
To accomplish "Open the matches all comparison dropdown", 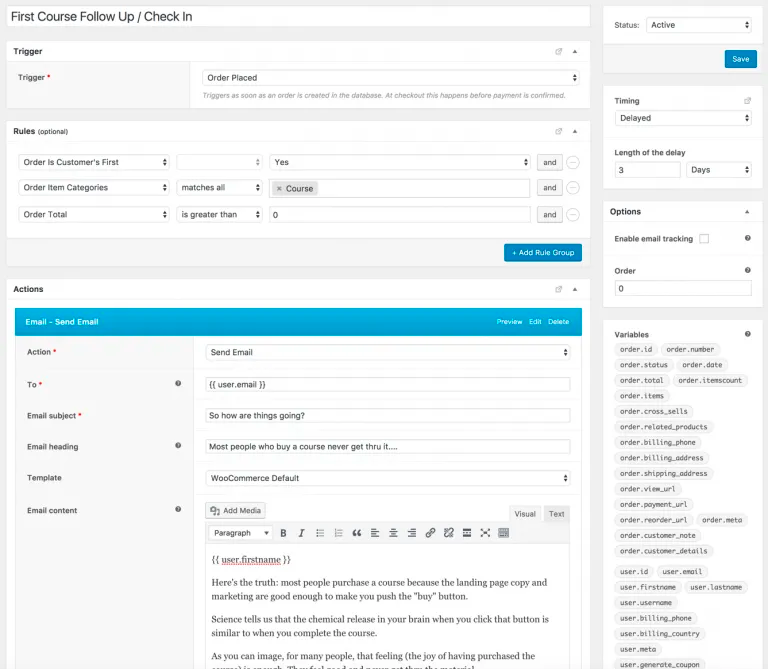I will (x=219, y=188).
